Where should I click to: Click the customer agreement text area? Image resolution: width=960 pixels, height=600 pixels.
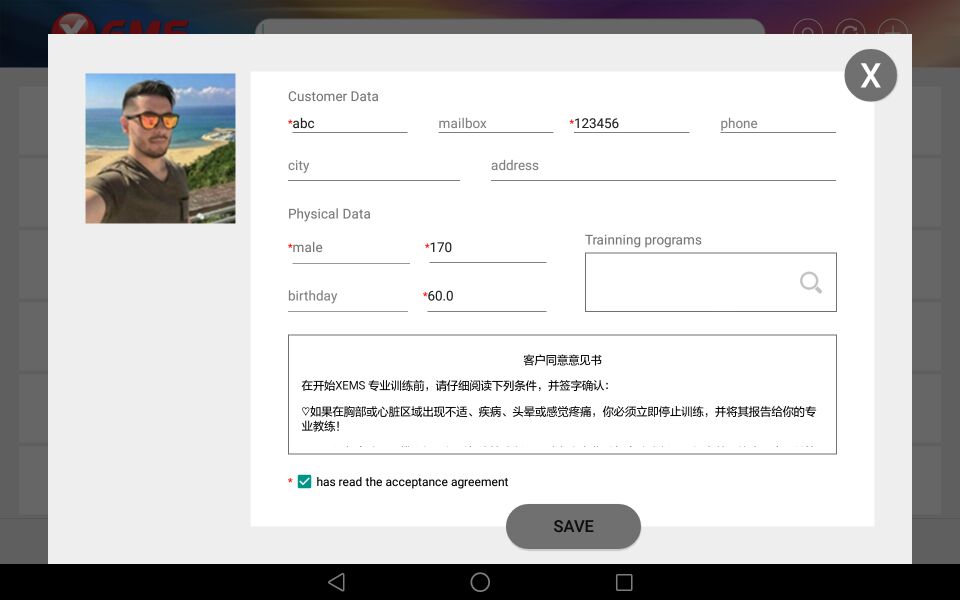point(563,393)
